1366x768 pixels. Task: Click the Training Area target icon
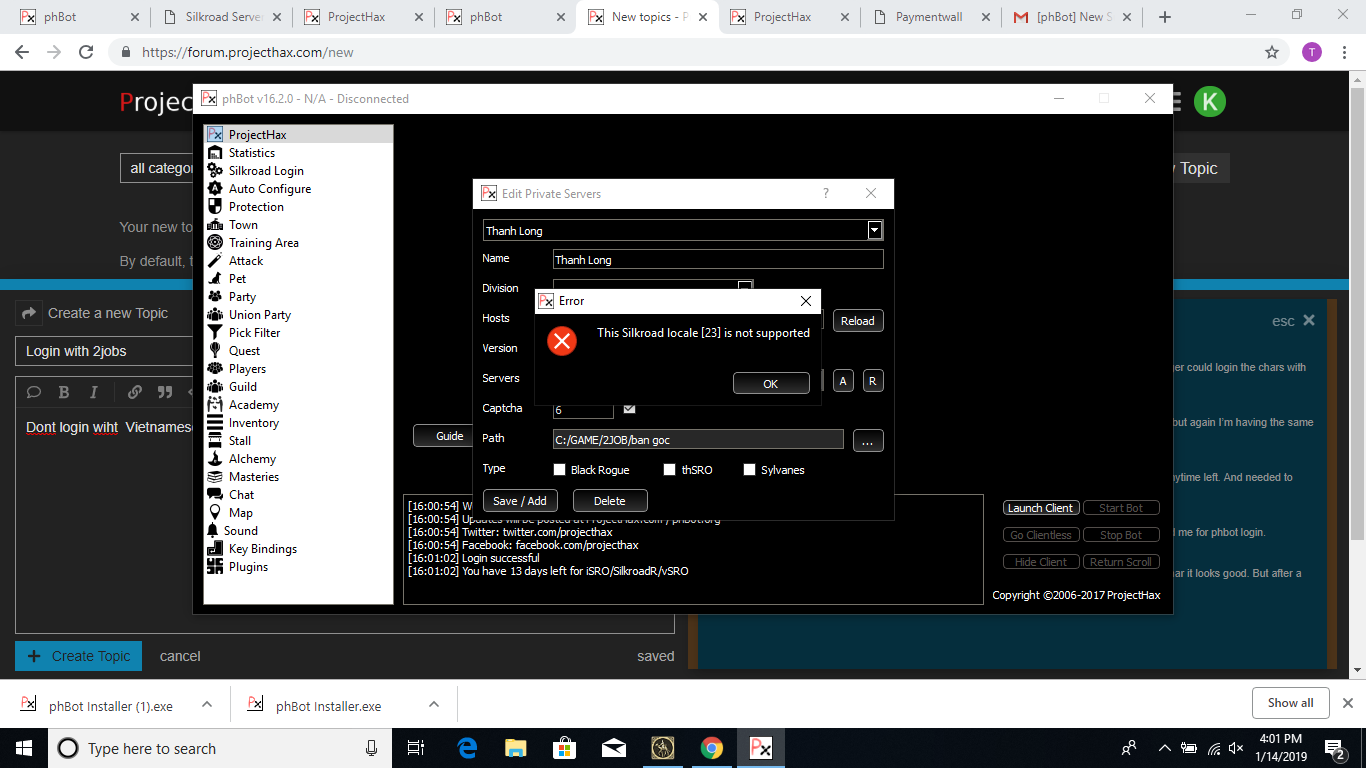(x=215, y=243)
